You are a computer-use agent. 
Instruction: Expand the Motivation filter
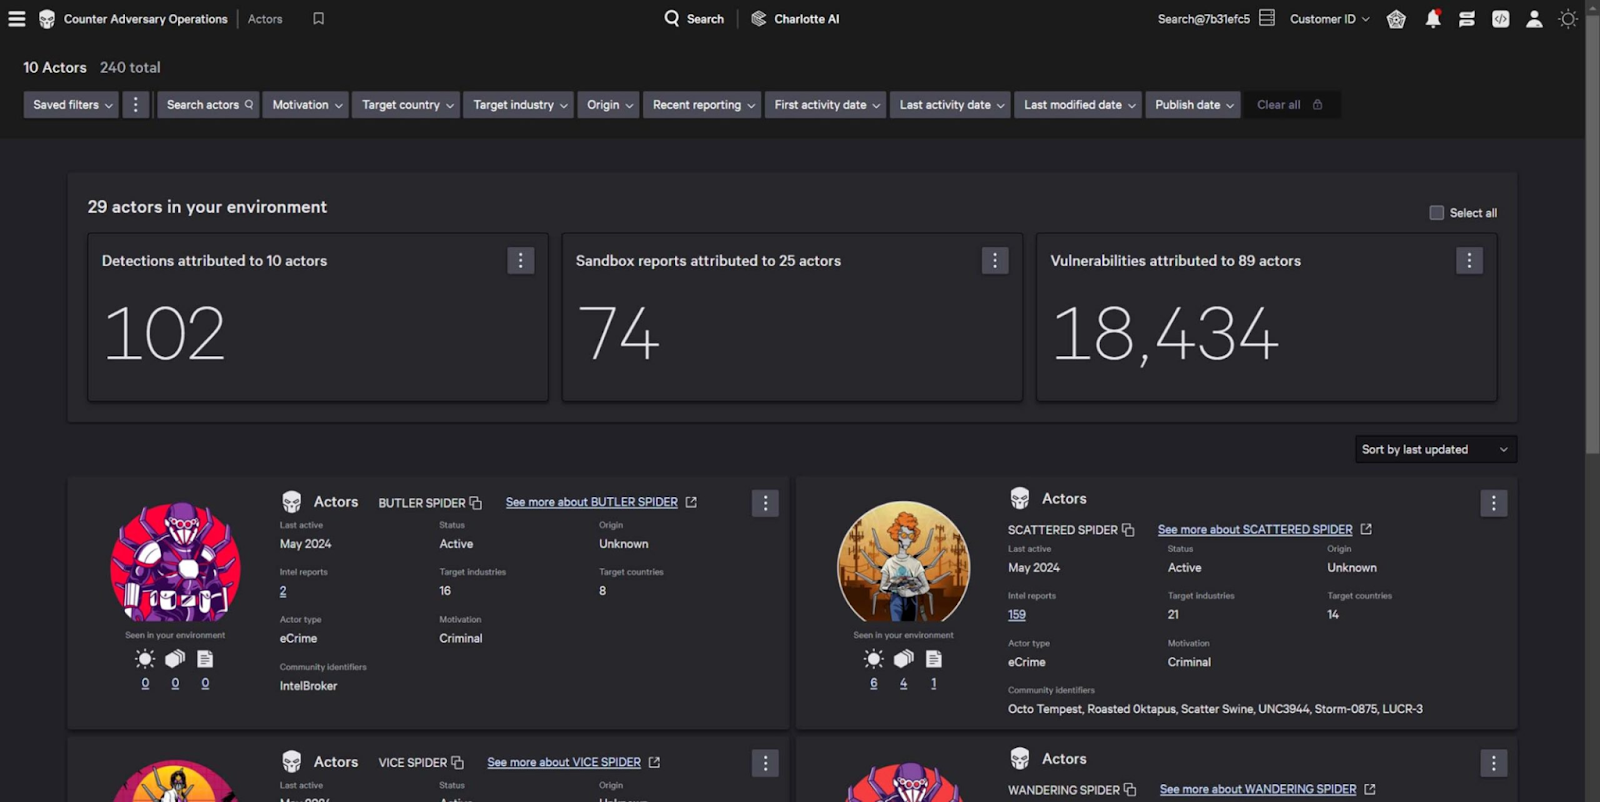[306, 105]
